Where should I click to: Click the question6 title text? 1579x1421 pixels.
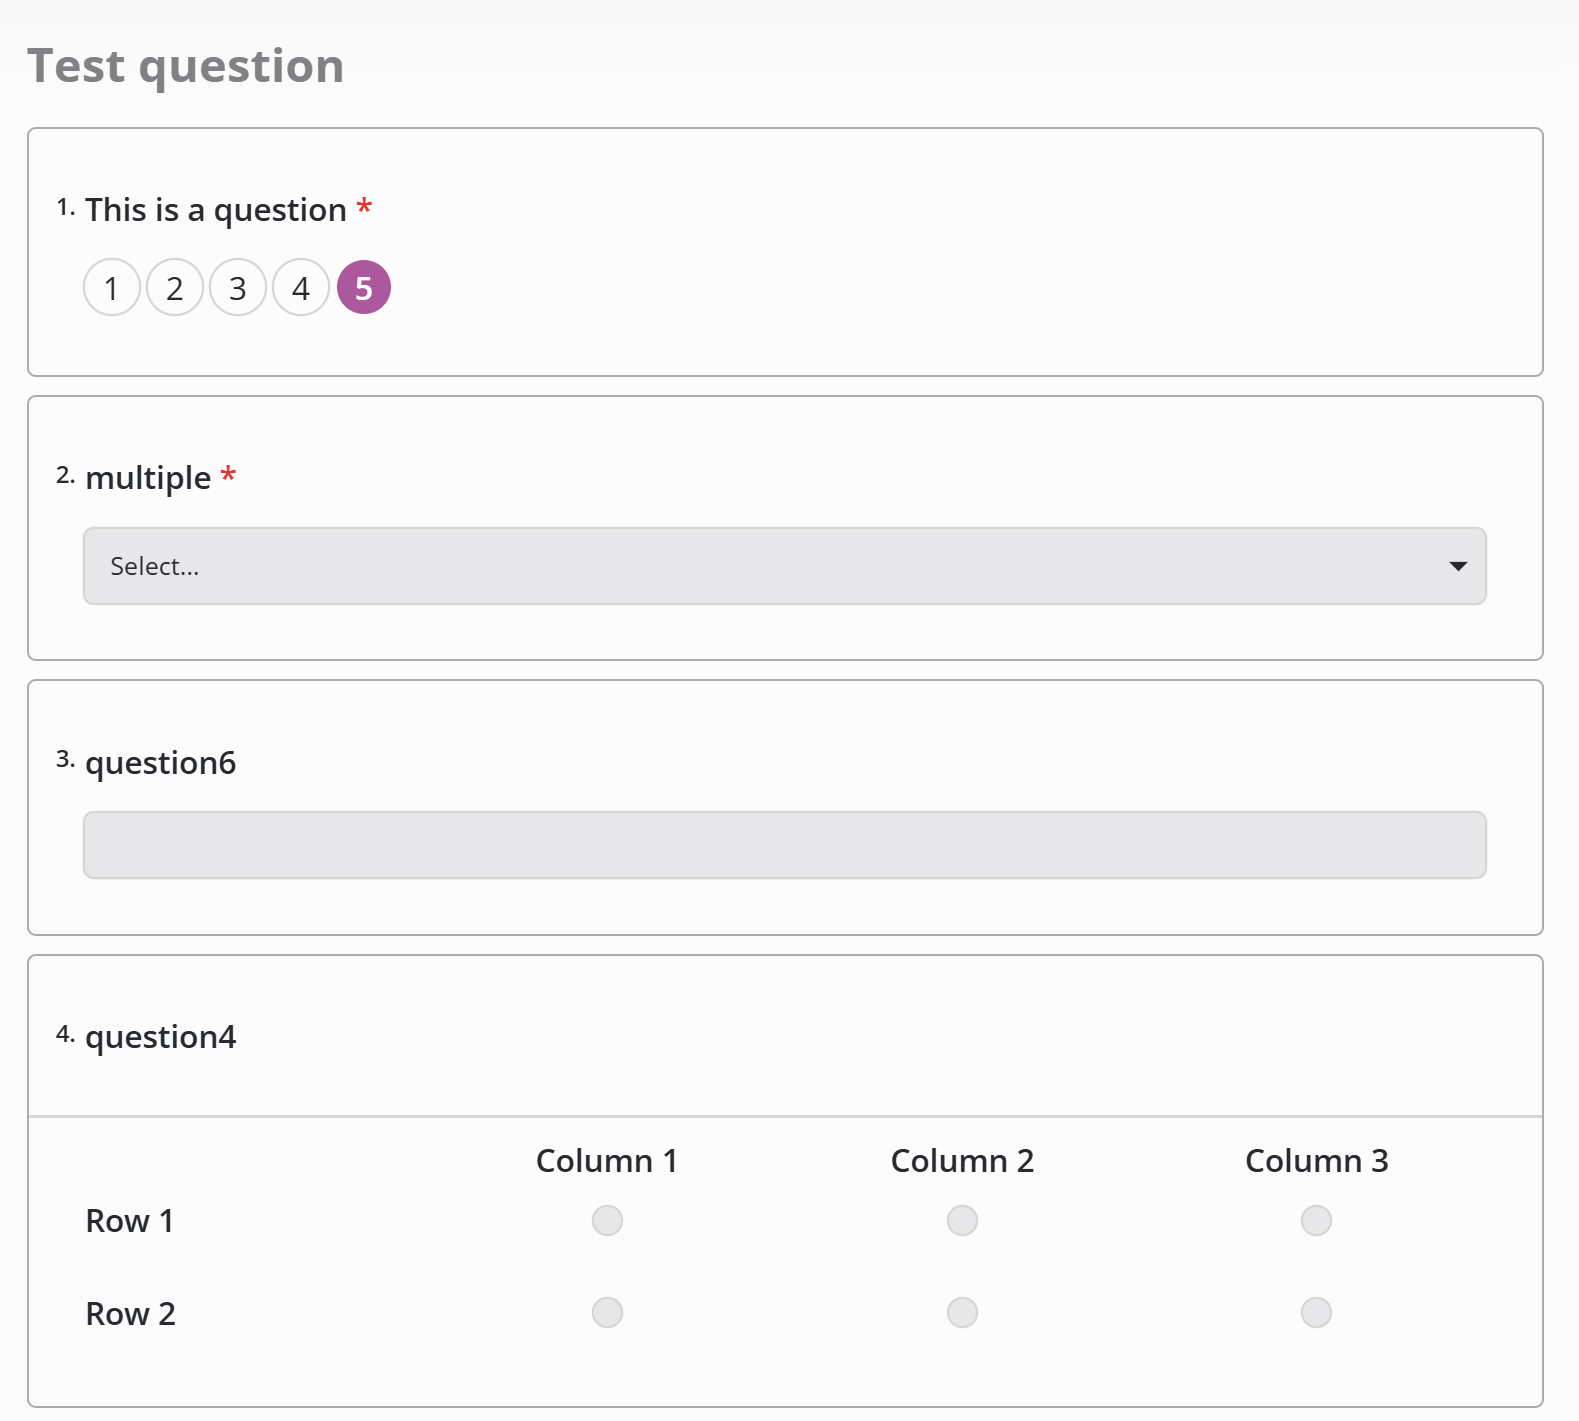click(x=160, y=763)
